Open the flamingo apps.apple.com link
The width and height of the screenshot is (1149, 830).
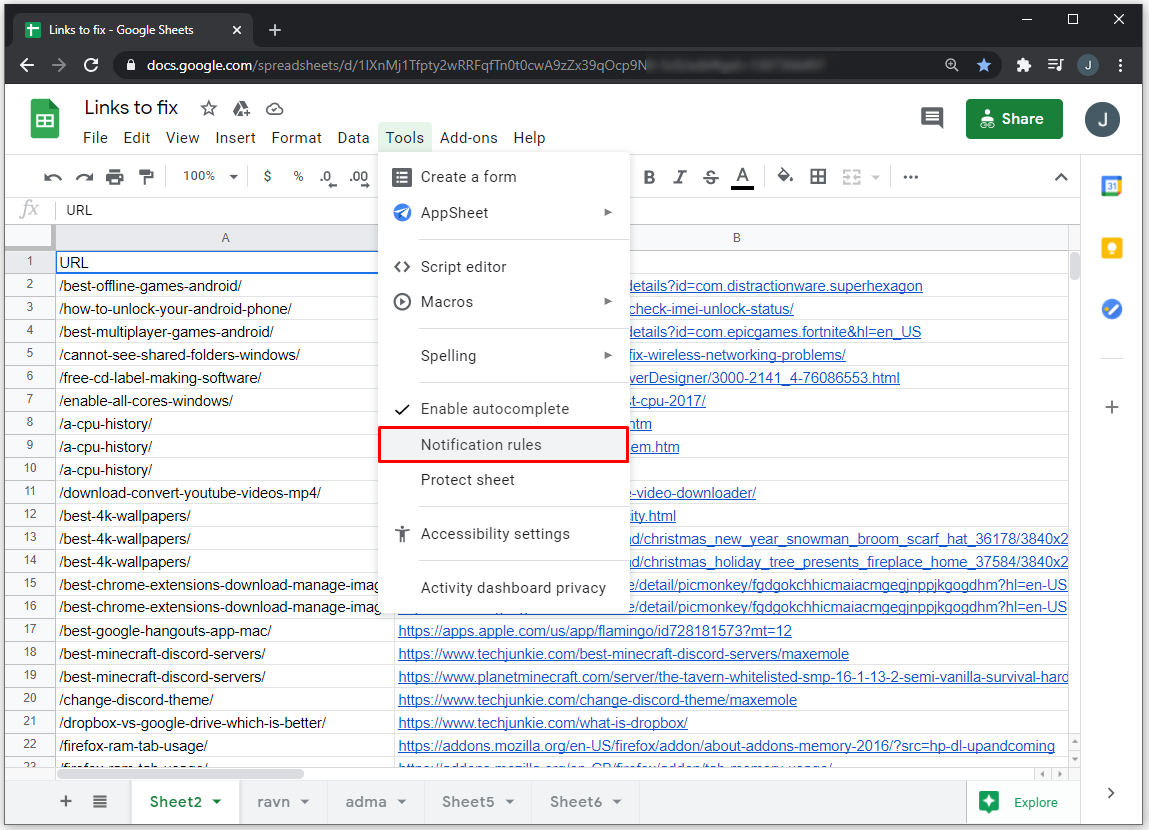pyautogui.click(x=595, y=631)
